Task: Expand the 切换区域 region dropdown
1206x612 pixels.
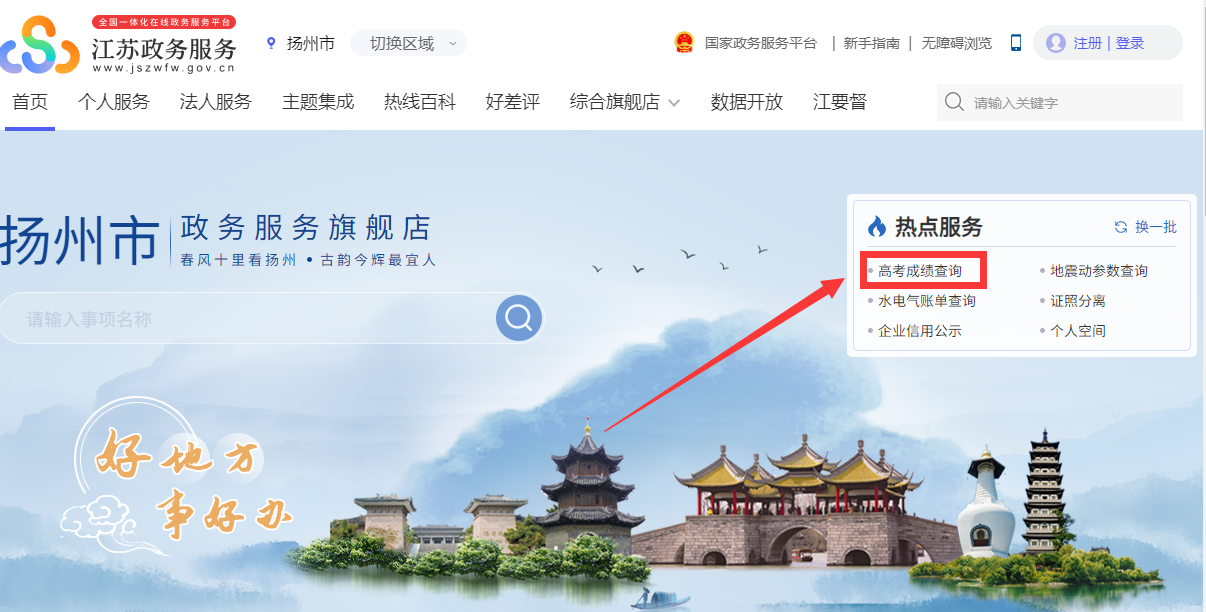Action: click(x=408, y=43)
